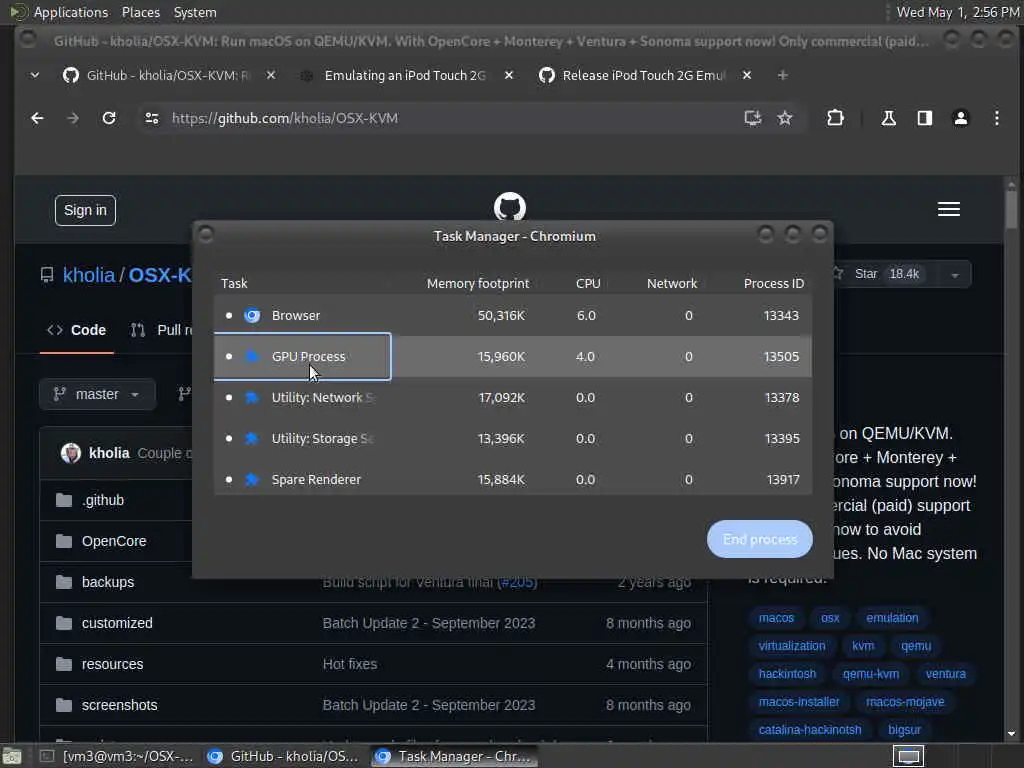Open Chrome Labs flask icon
This screenshot has width=1024, height=768.
[x=888, y=118]
